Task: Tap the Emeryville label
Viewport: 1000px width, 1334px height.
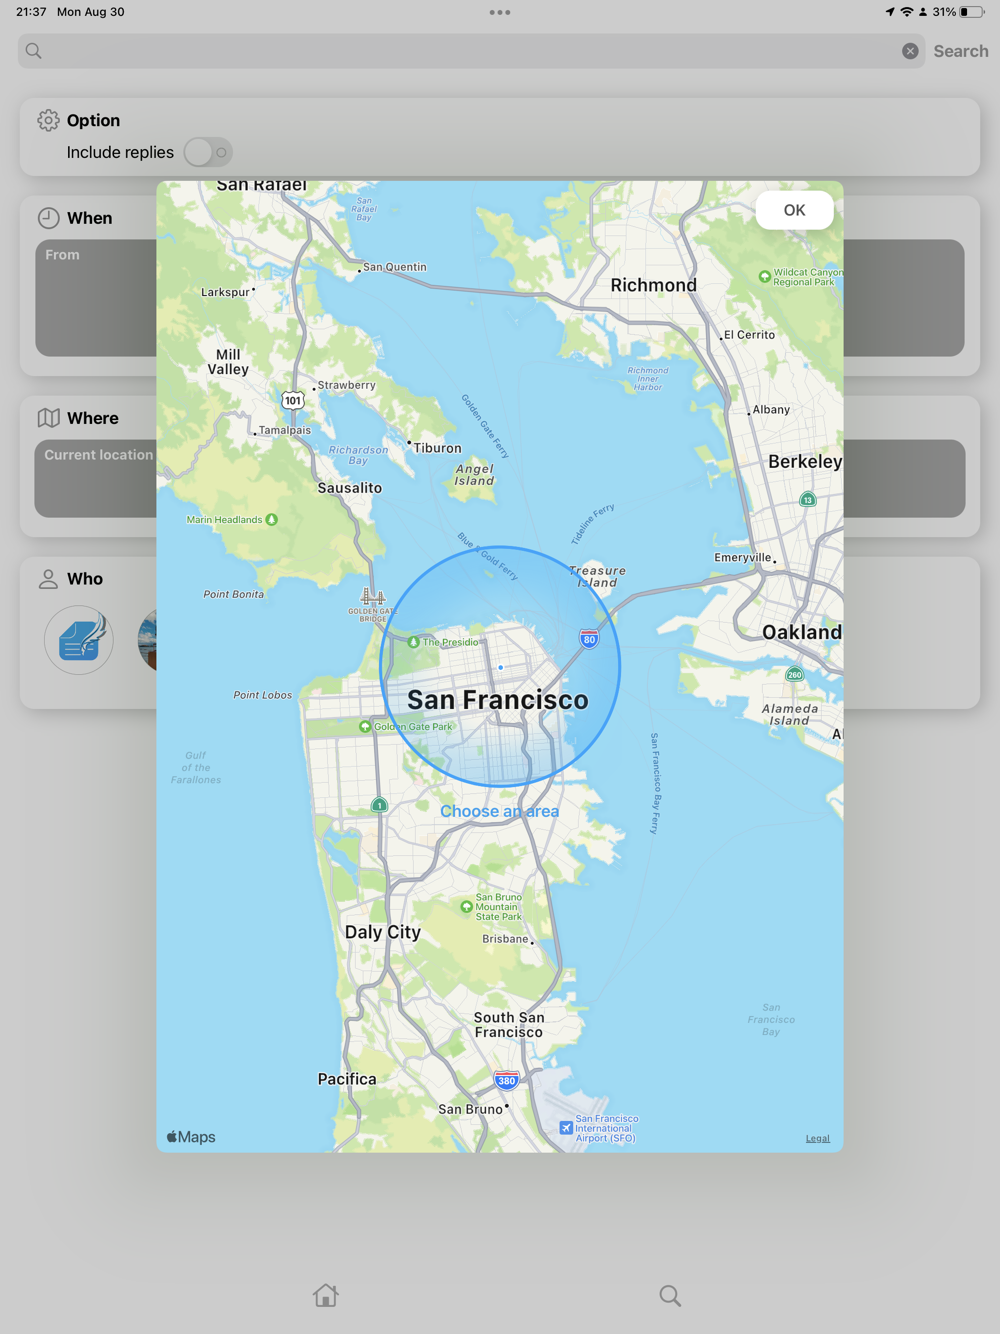Action: [743, 558]
